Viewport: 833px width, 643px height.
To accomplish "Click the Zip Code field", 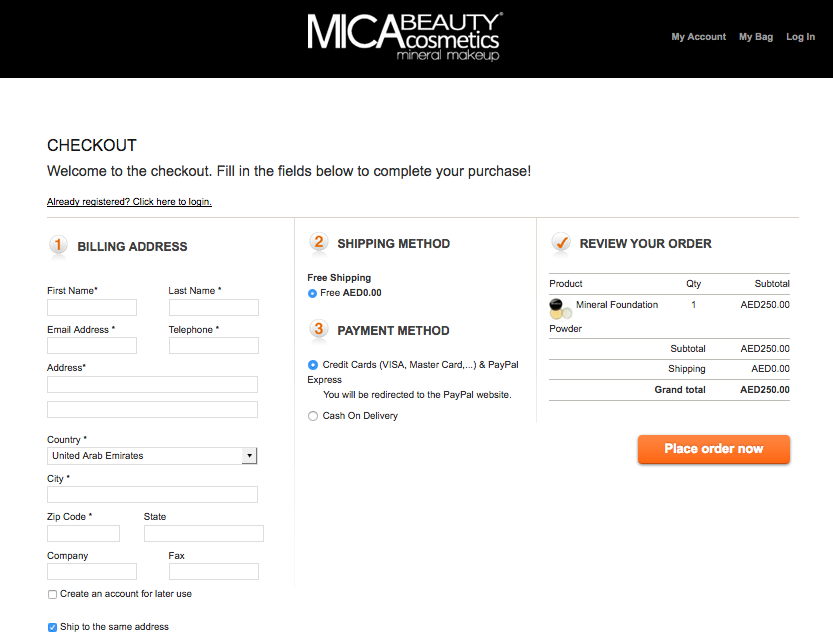I will click(83, 534).
